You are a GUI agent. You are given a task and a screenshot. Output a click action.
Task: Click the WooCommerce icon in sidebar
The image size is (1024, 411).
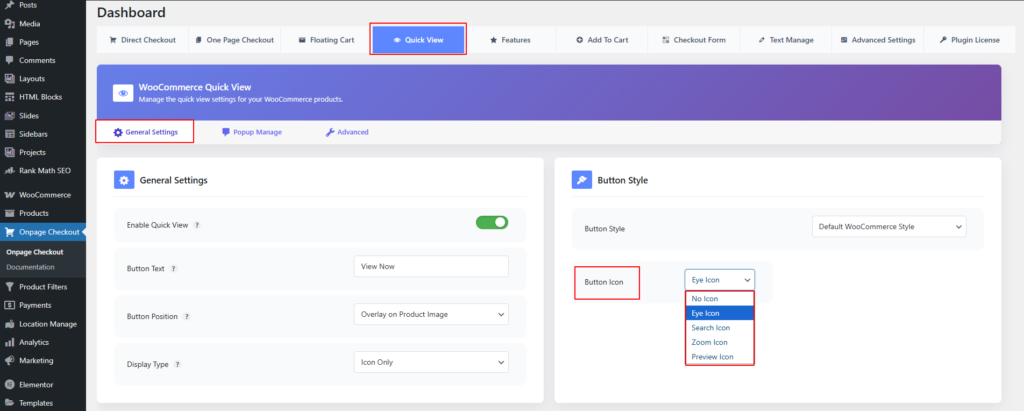click(x=9, y=195)
